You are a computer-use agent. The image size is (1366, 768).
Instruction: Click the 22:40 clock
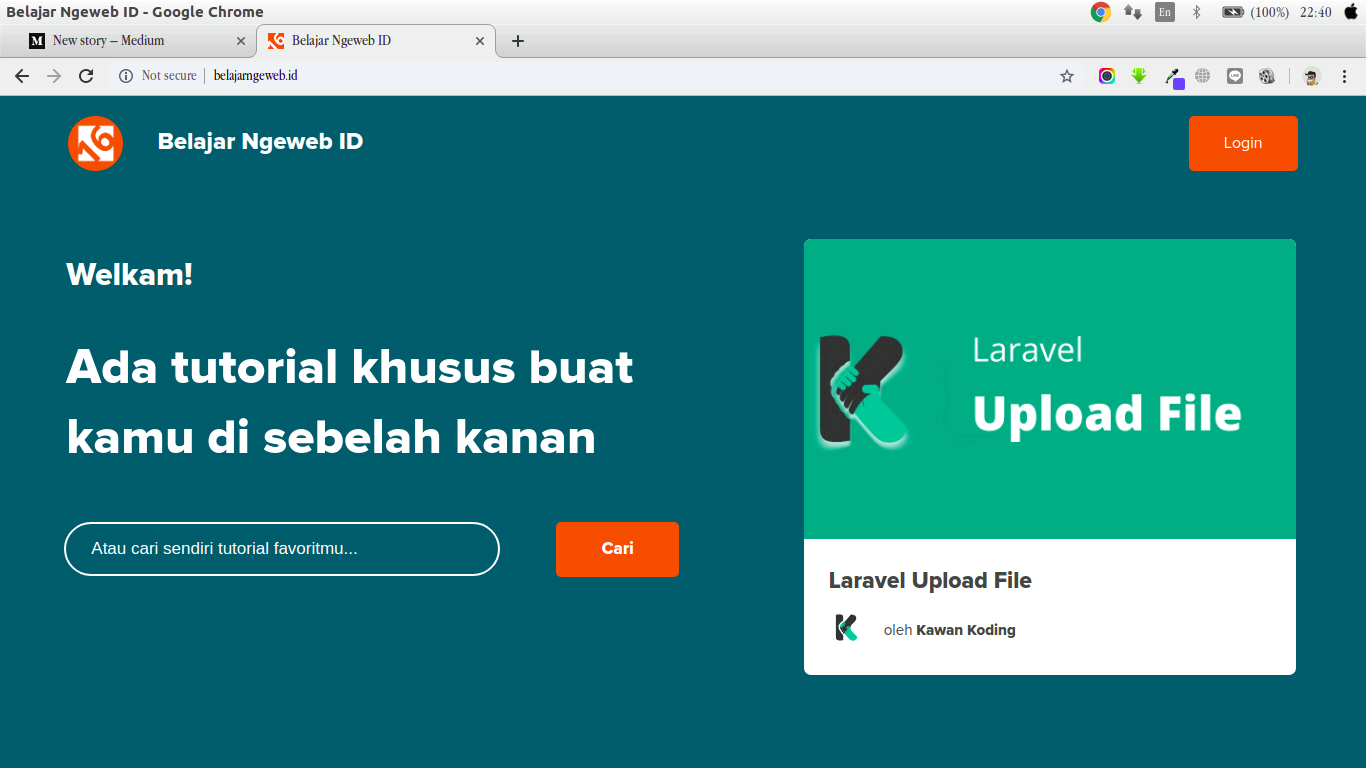click(1316, 12)
